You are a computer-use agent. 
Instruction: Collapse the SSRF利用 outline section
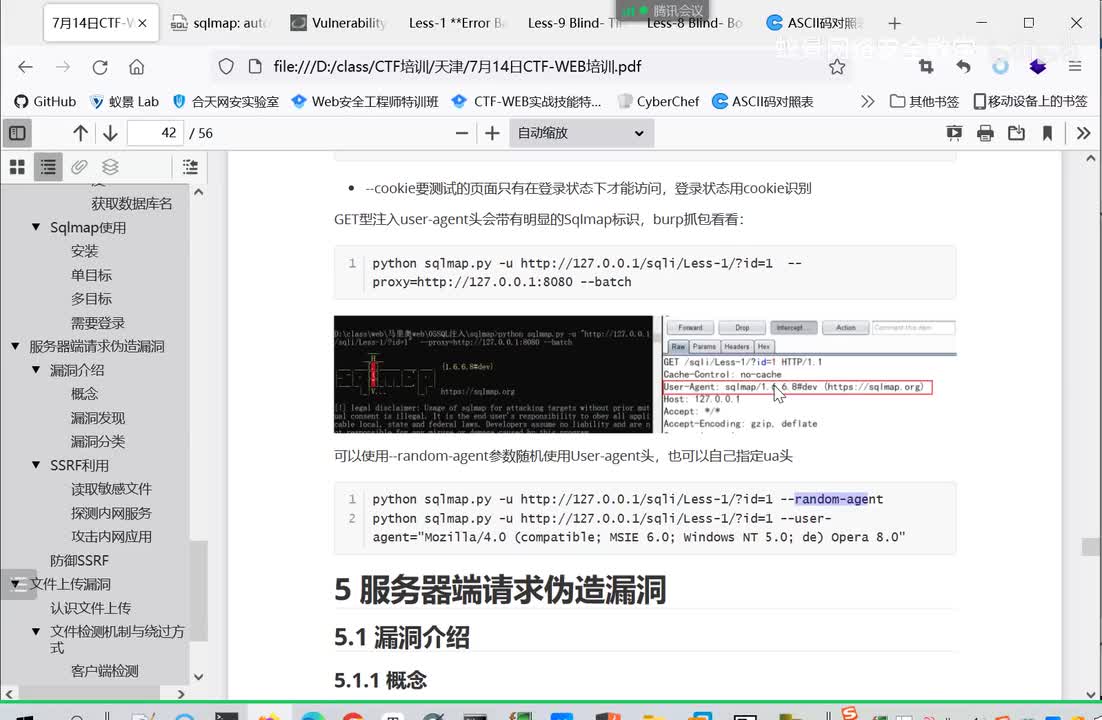pyautogui.click(x=36, y=465)
